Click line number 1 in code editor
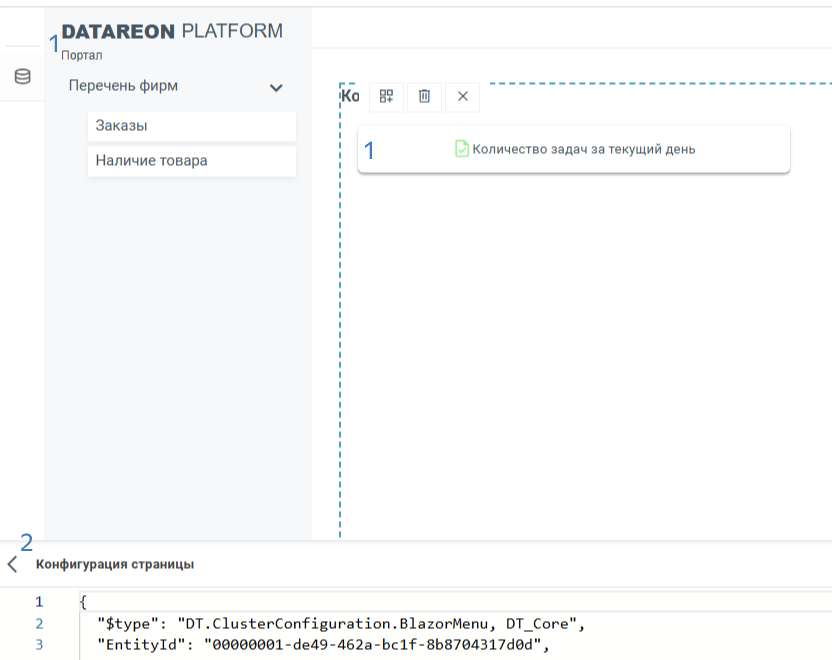 39,603
